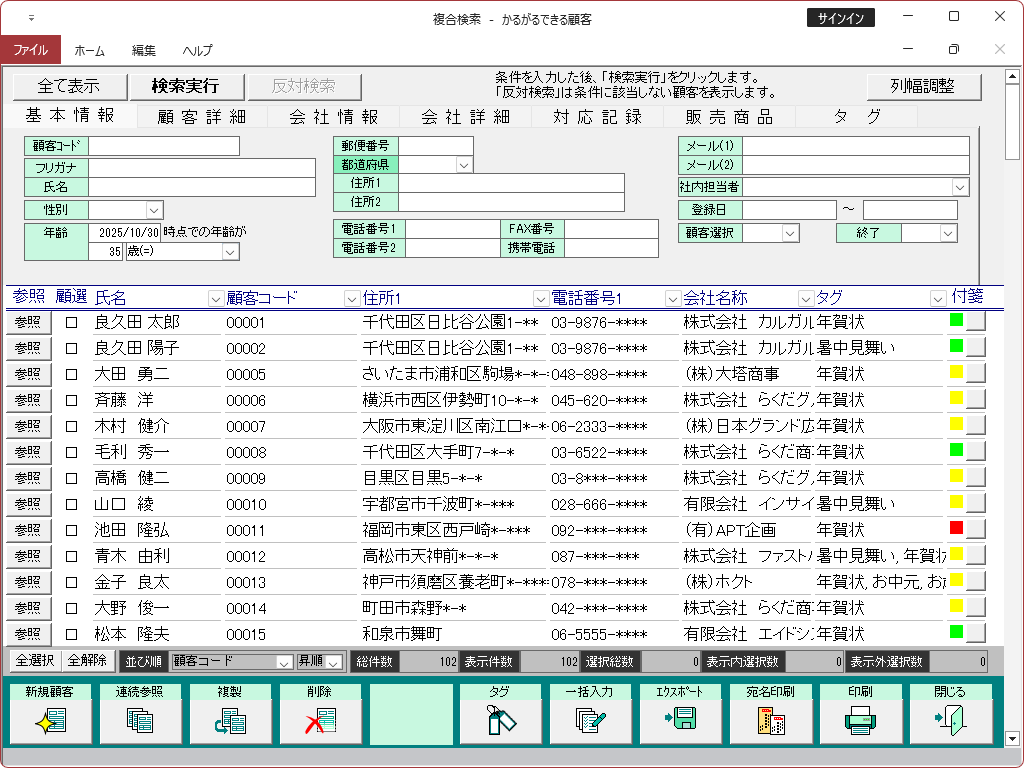Screen dimensions: 1024x768
Task: Open the 都道府県 prefecture dropdown
Action: click(x=465, y=165)
